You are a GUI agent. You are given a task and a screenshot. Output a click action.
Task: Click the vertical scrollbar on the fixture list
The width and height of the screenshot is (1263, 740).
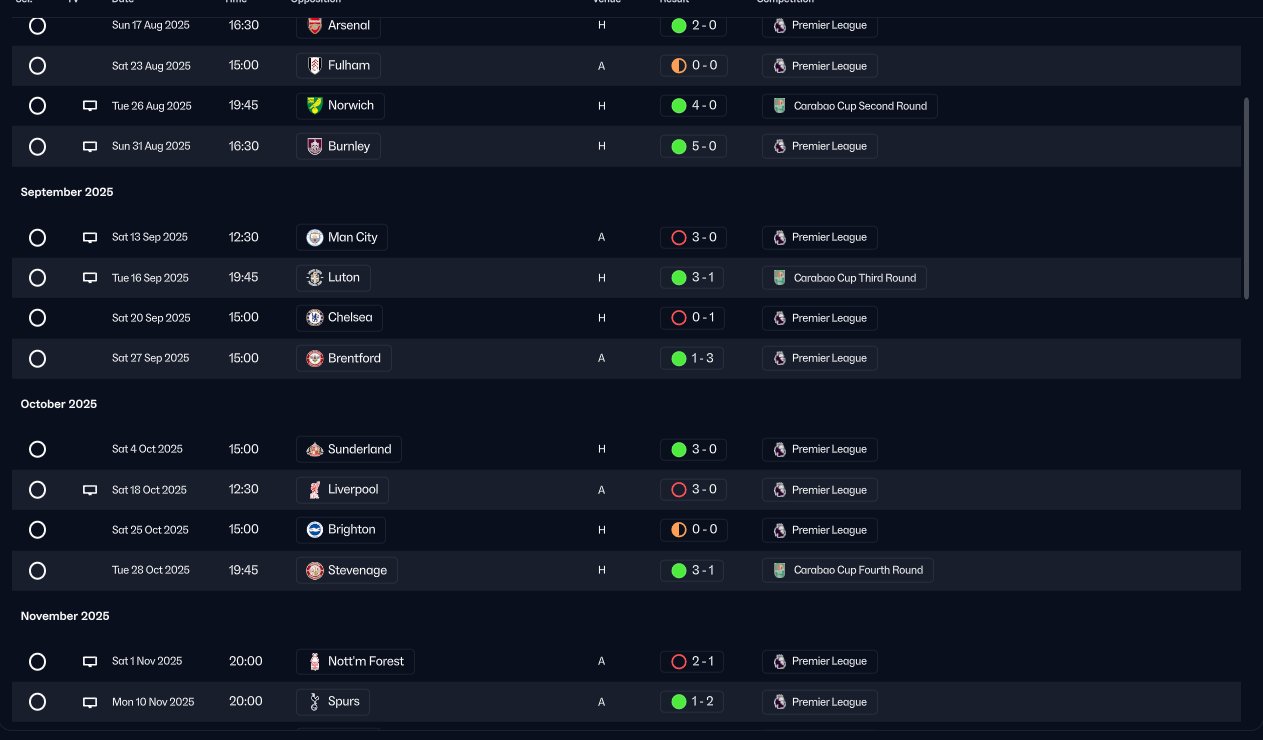[1246, 198]
